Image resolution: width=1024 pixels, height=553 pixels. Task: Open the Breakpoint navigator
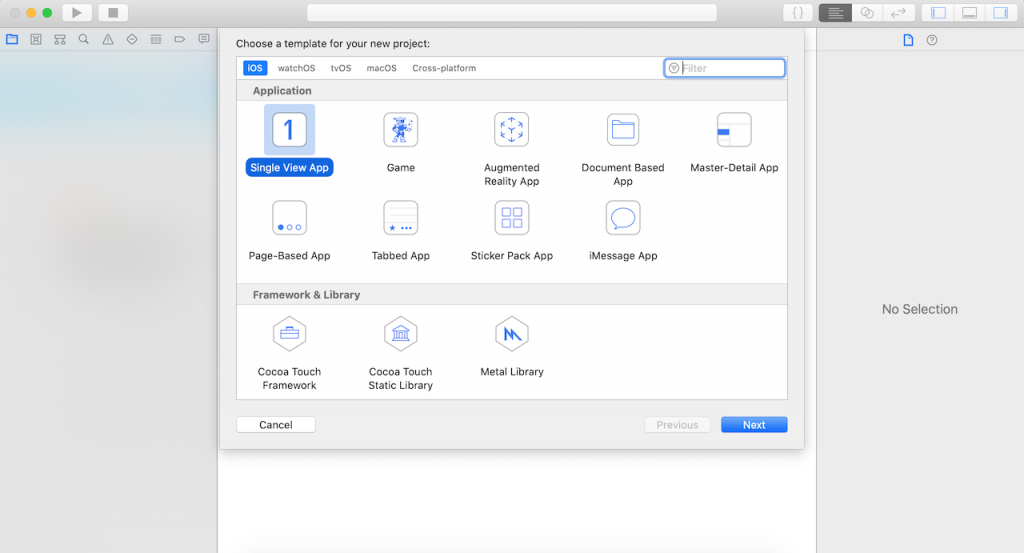coord(180,39)
